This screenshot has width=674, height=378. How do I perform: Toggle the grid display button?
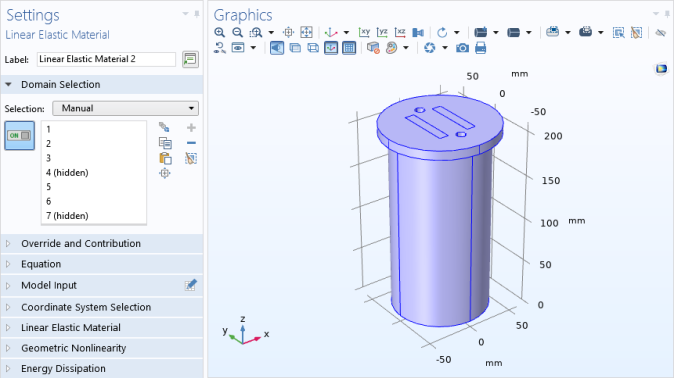[x=349, y=48]
